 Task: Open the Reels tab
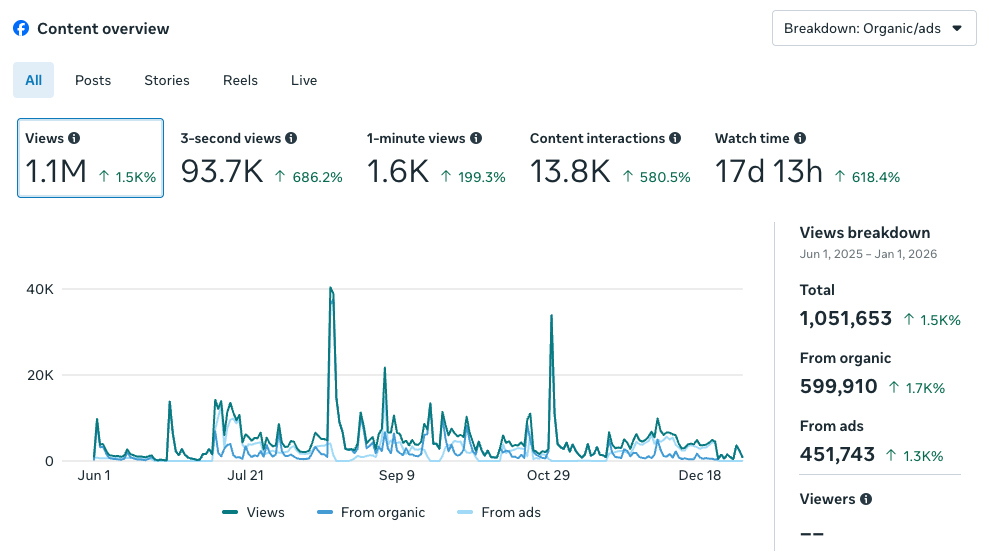click(x=240, y=80)
